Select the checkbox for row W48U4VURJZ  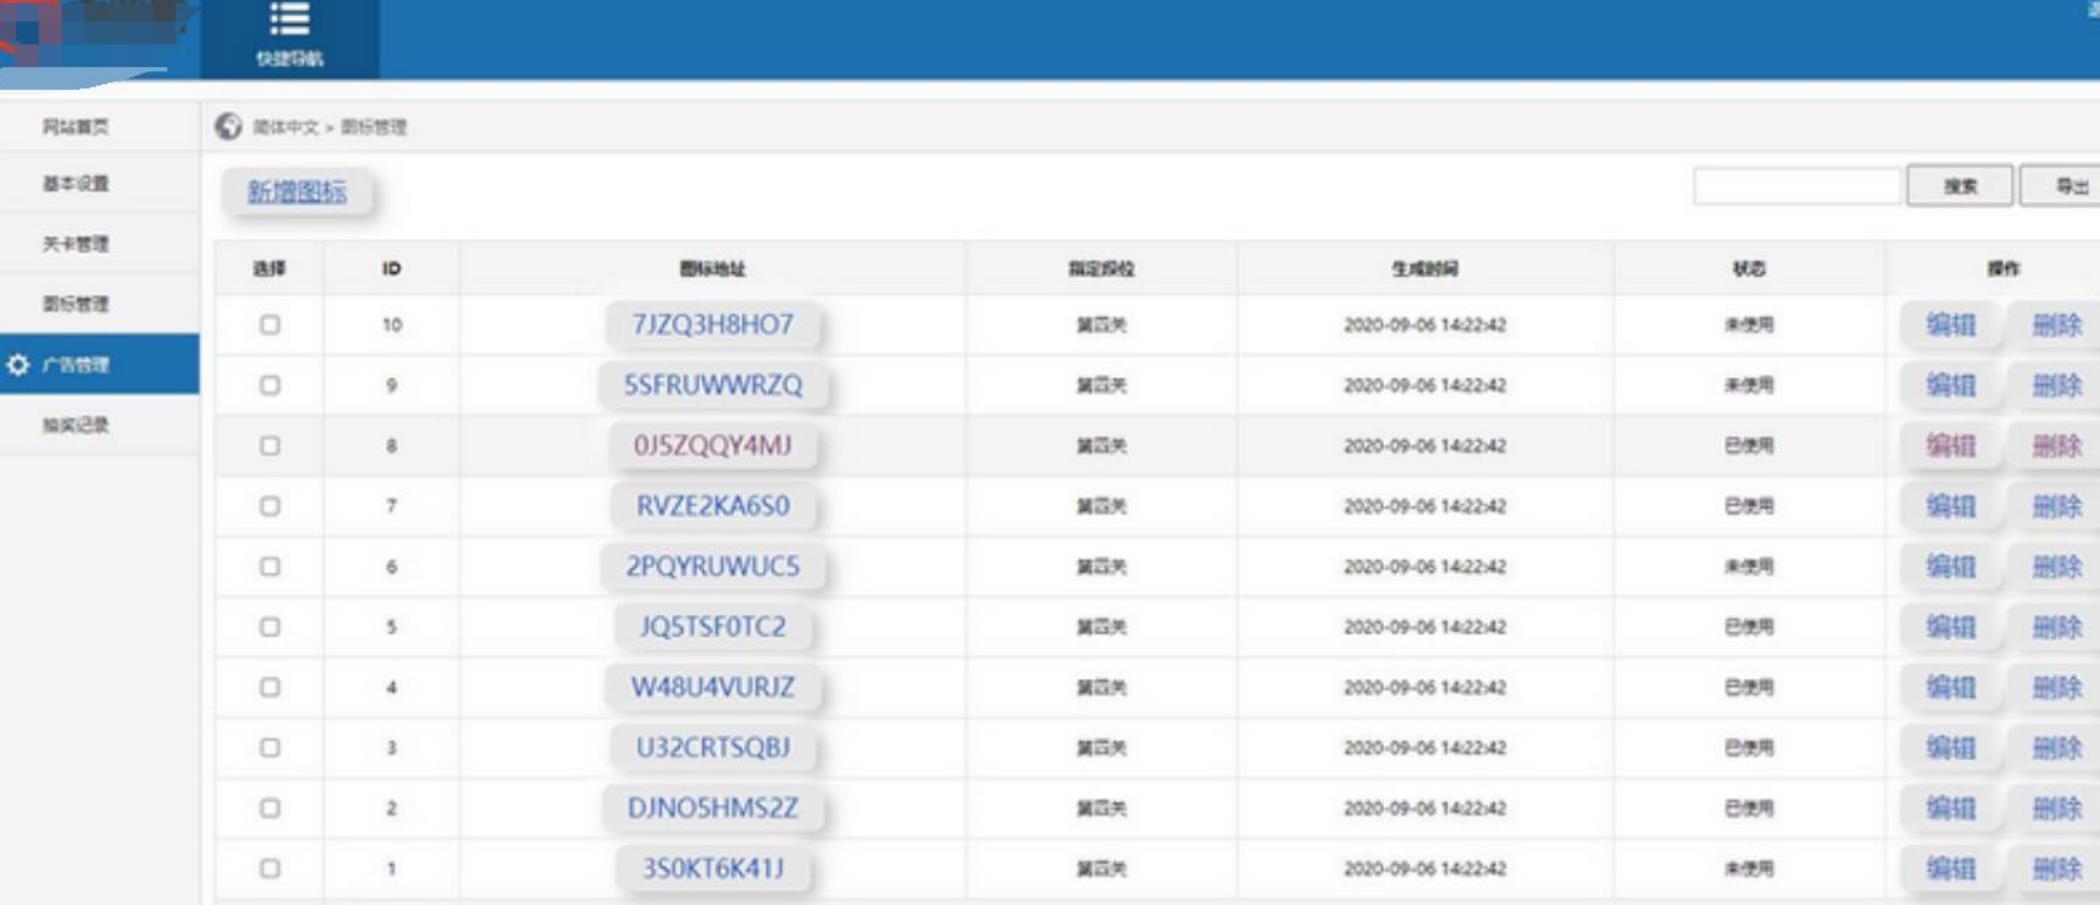pyautogui.click(x=270, y=687)
